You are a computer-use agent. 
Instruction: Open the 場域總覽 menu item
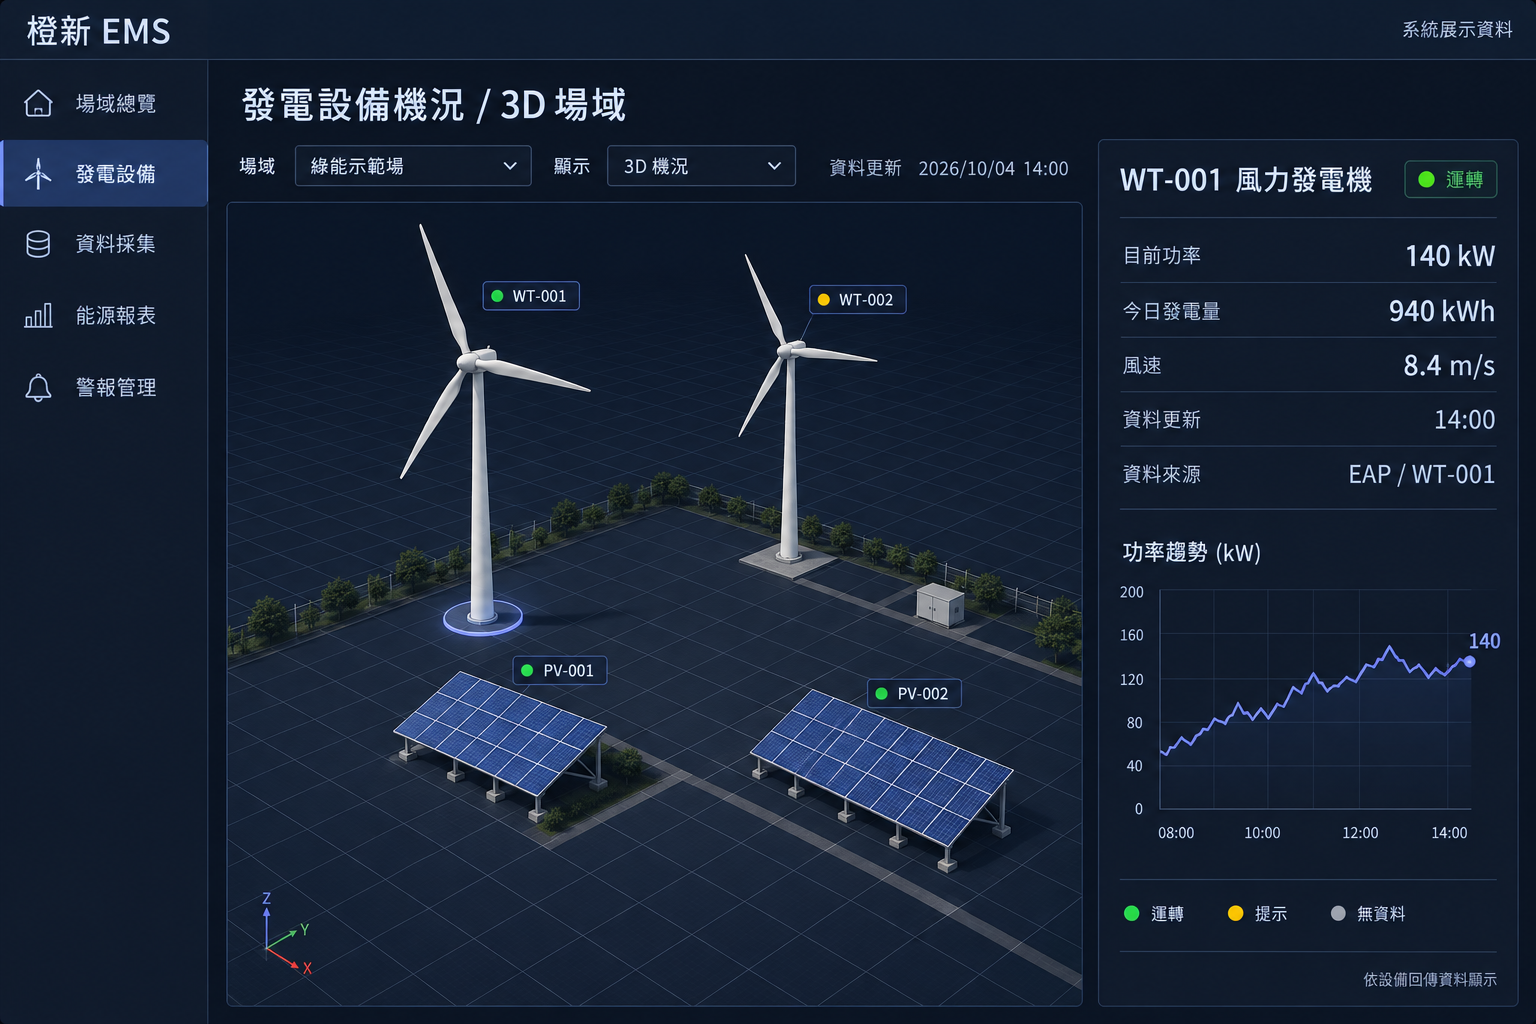pos(104,103)
